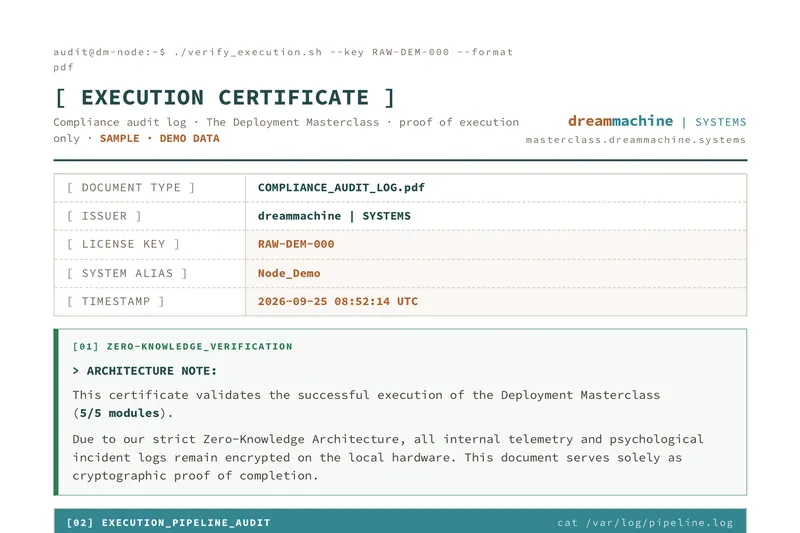800x533 pixels.
Task: Click the SAMPLE · DEMO DATA notice
Action: [160, 139]
